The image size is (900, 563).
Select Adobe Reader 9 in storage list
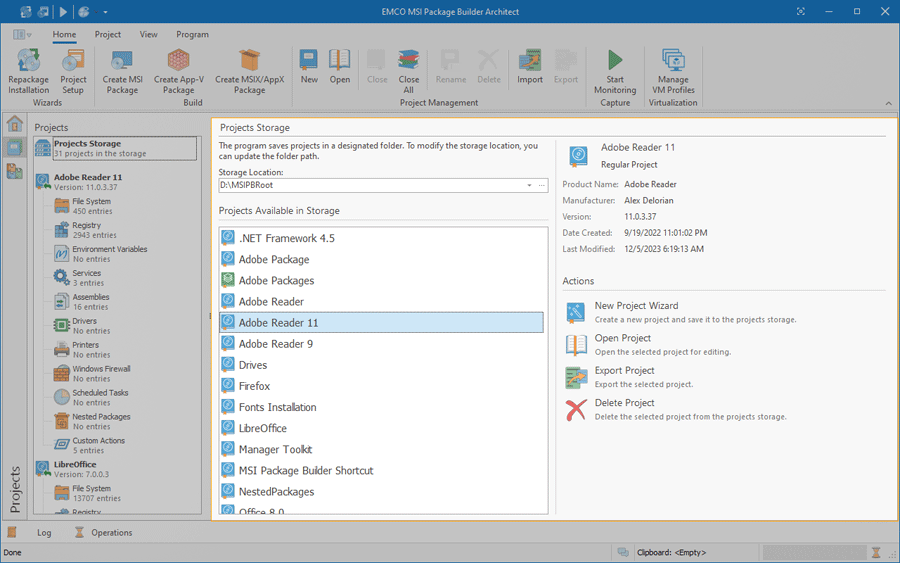click(382, 344)
